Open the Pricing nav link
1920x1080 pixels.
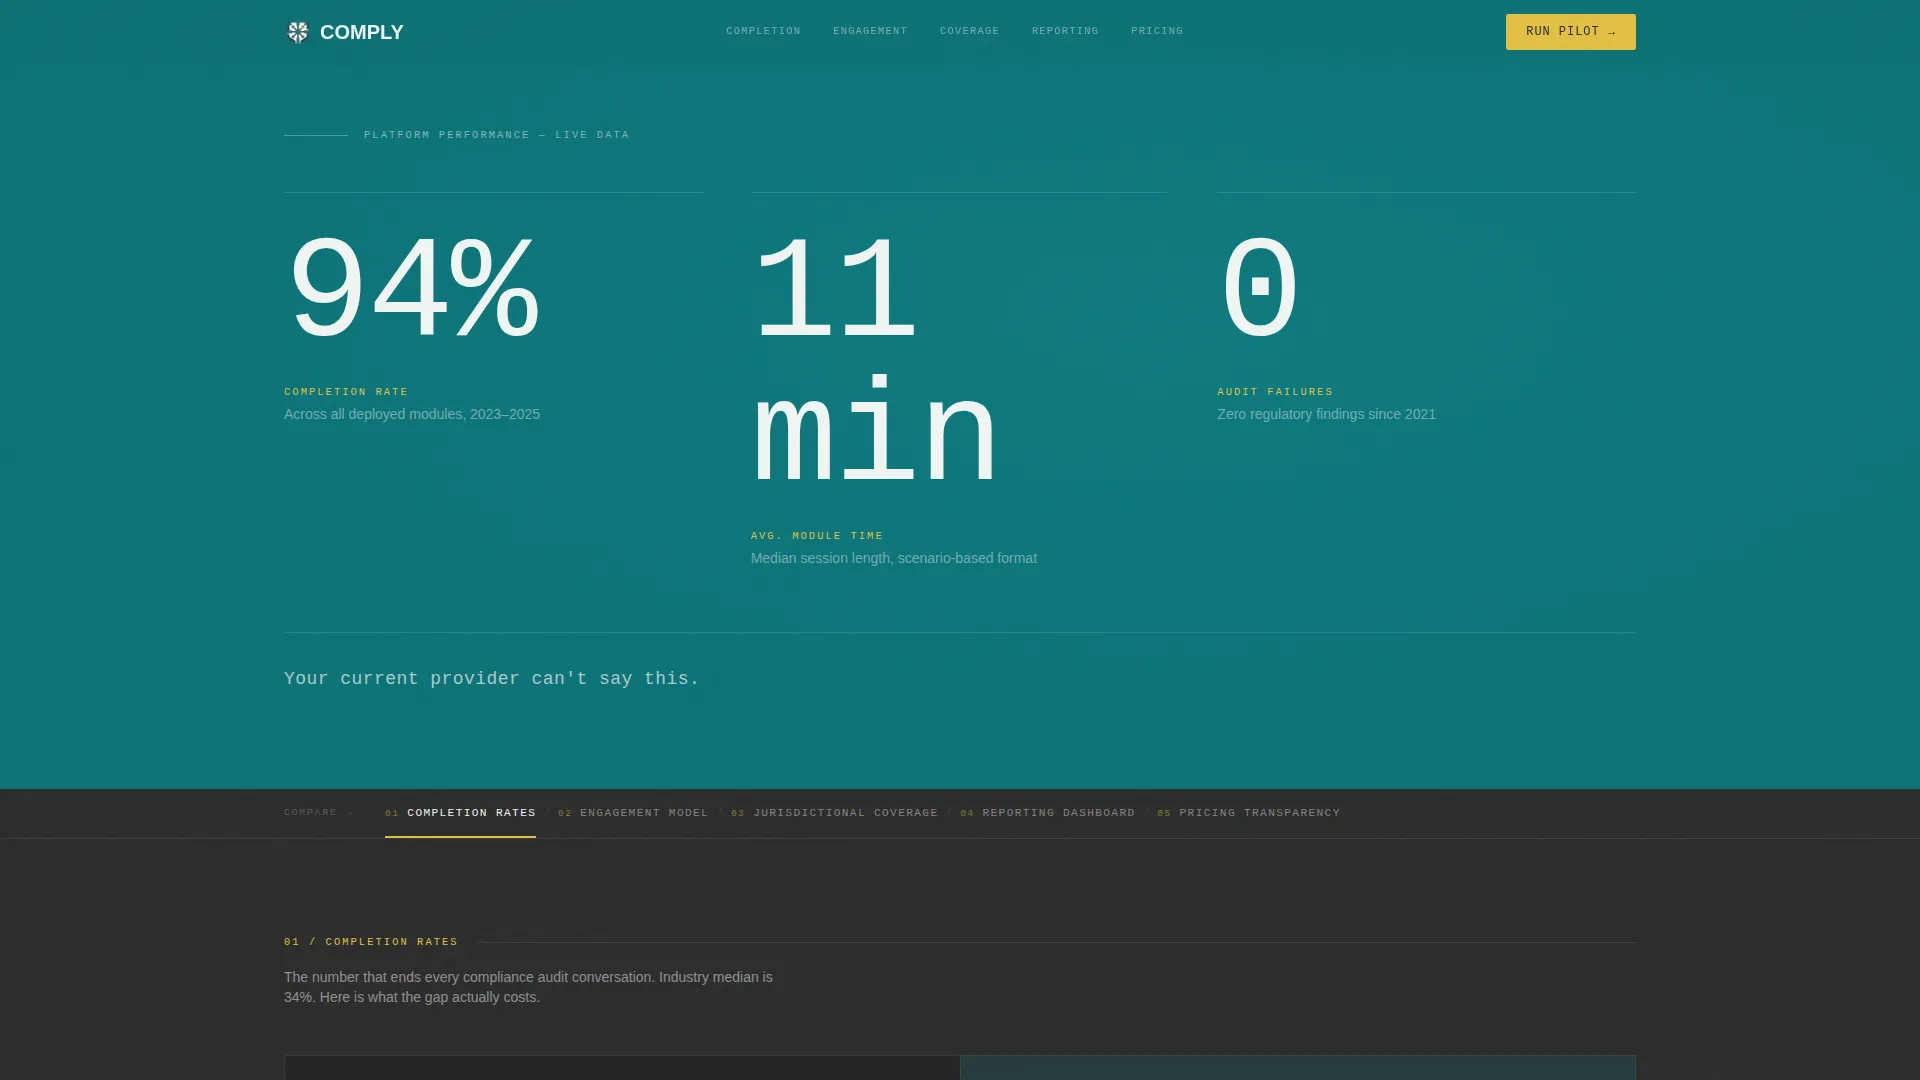click(1157, 31)
